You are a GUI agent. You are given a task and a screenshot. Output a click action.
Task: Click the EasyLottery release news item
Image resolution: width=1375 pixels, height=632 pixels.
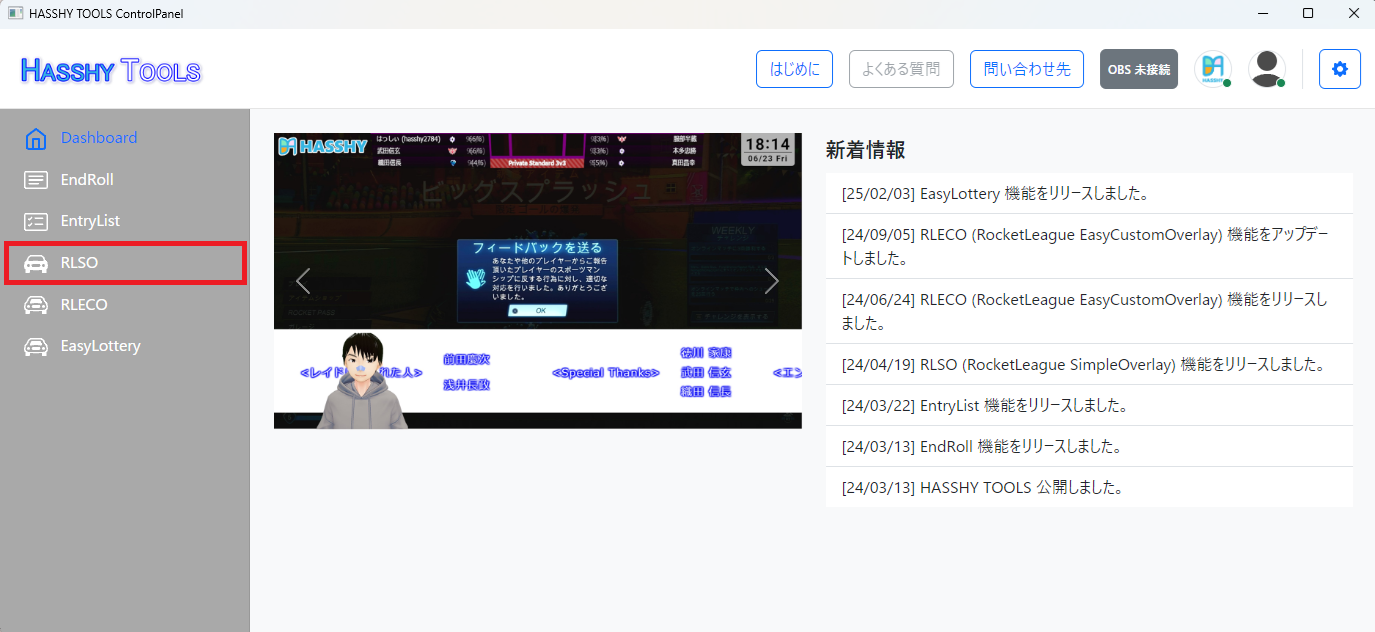1089,193
